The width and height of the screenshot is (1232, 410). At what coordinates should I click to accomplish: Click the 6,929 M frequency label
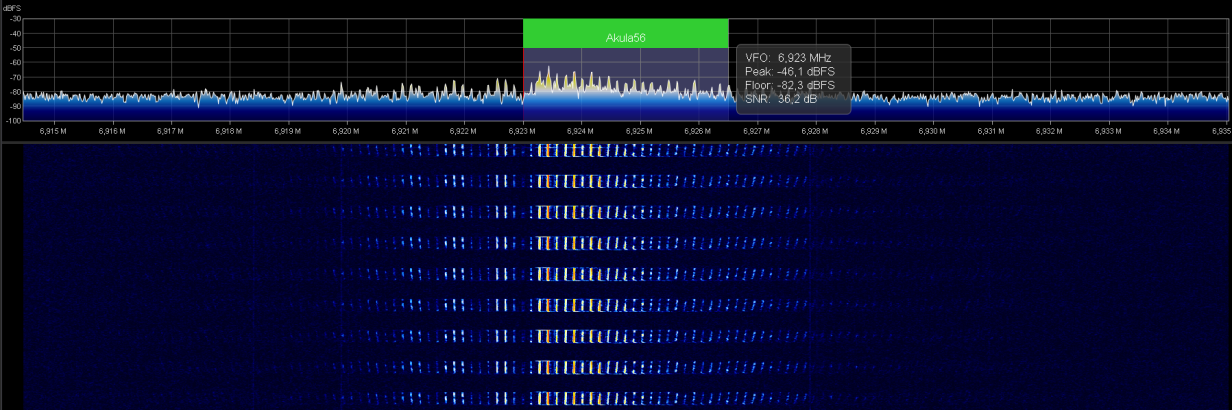[874, 131]
